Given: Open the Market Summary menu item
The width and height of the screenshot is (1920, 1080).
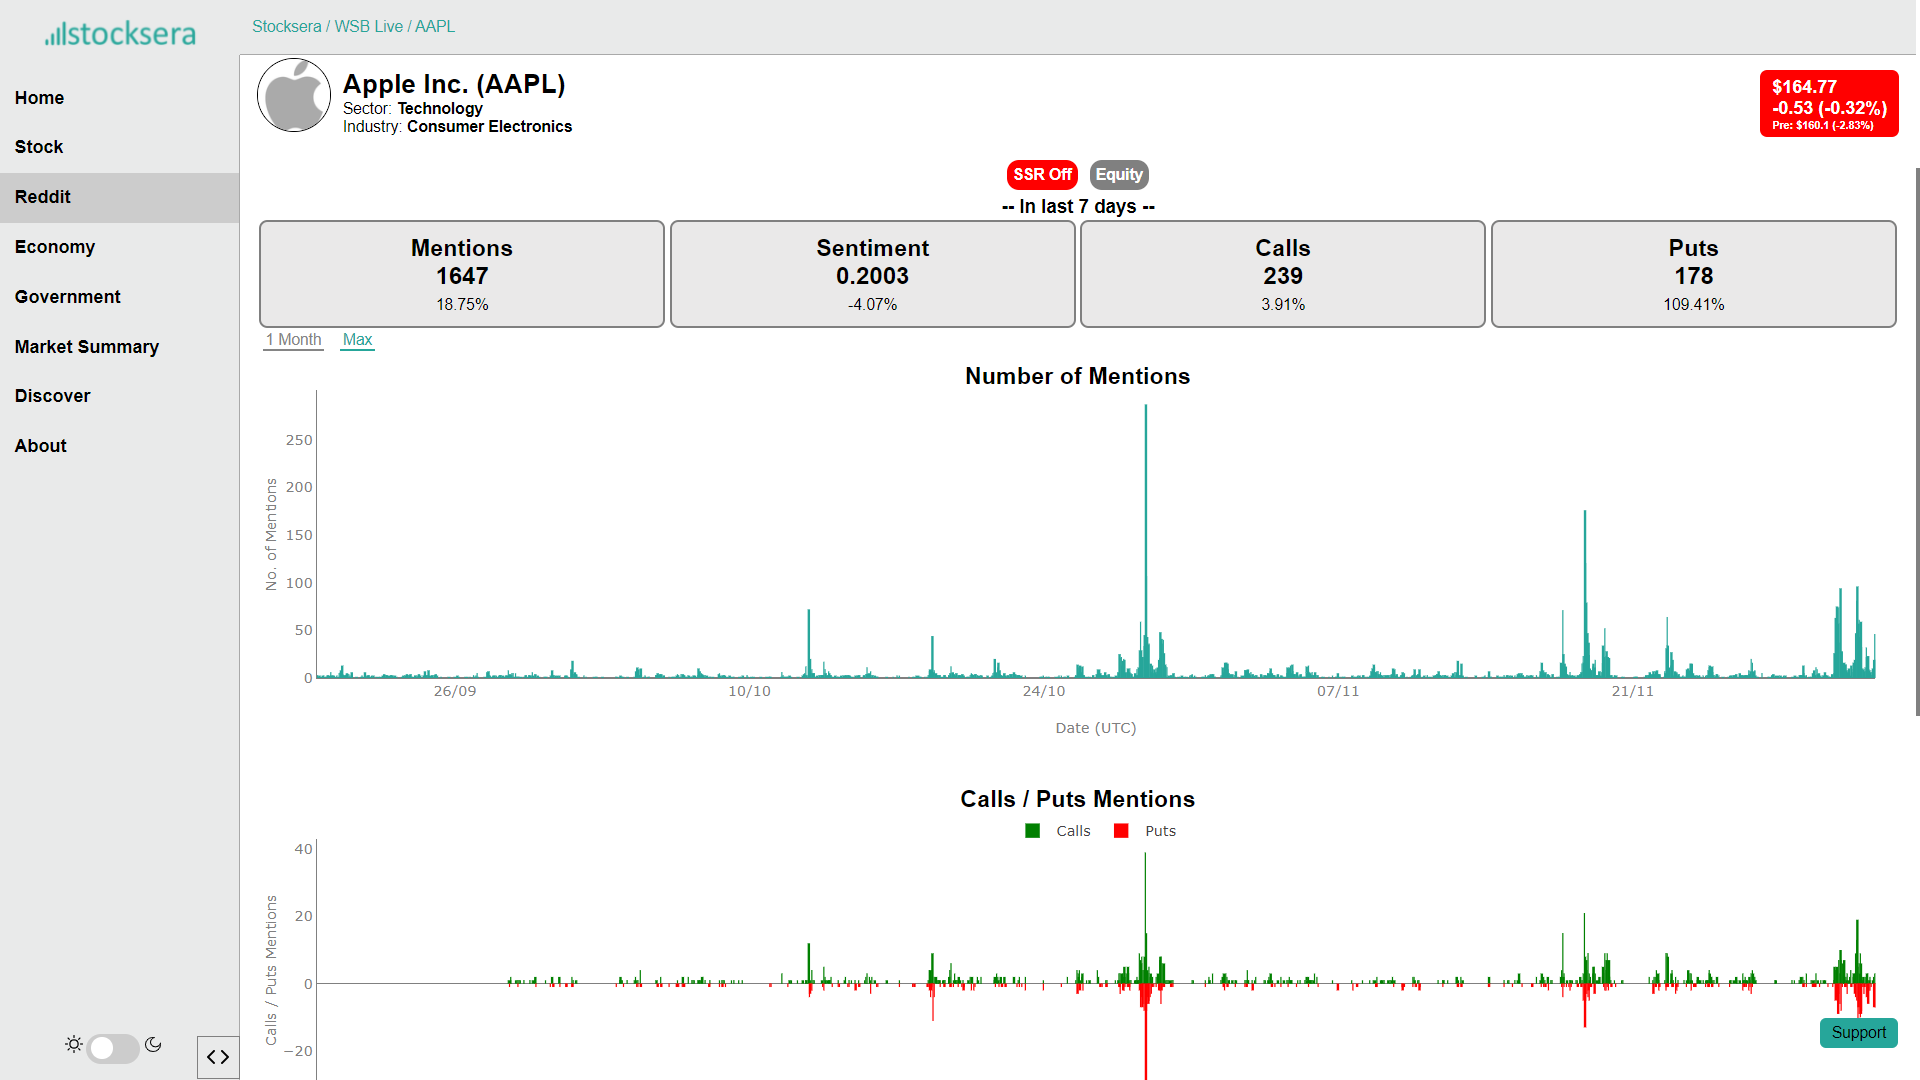Looking at the screenshot, I should pos(87,347).
